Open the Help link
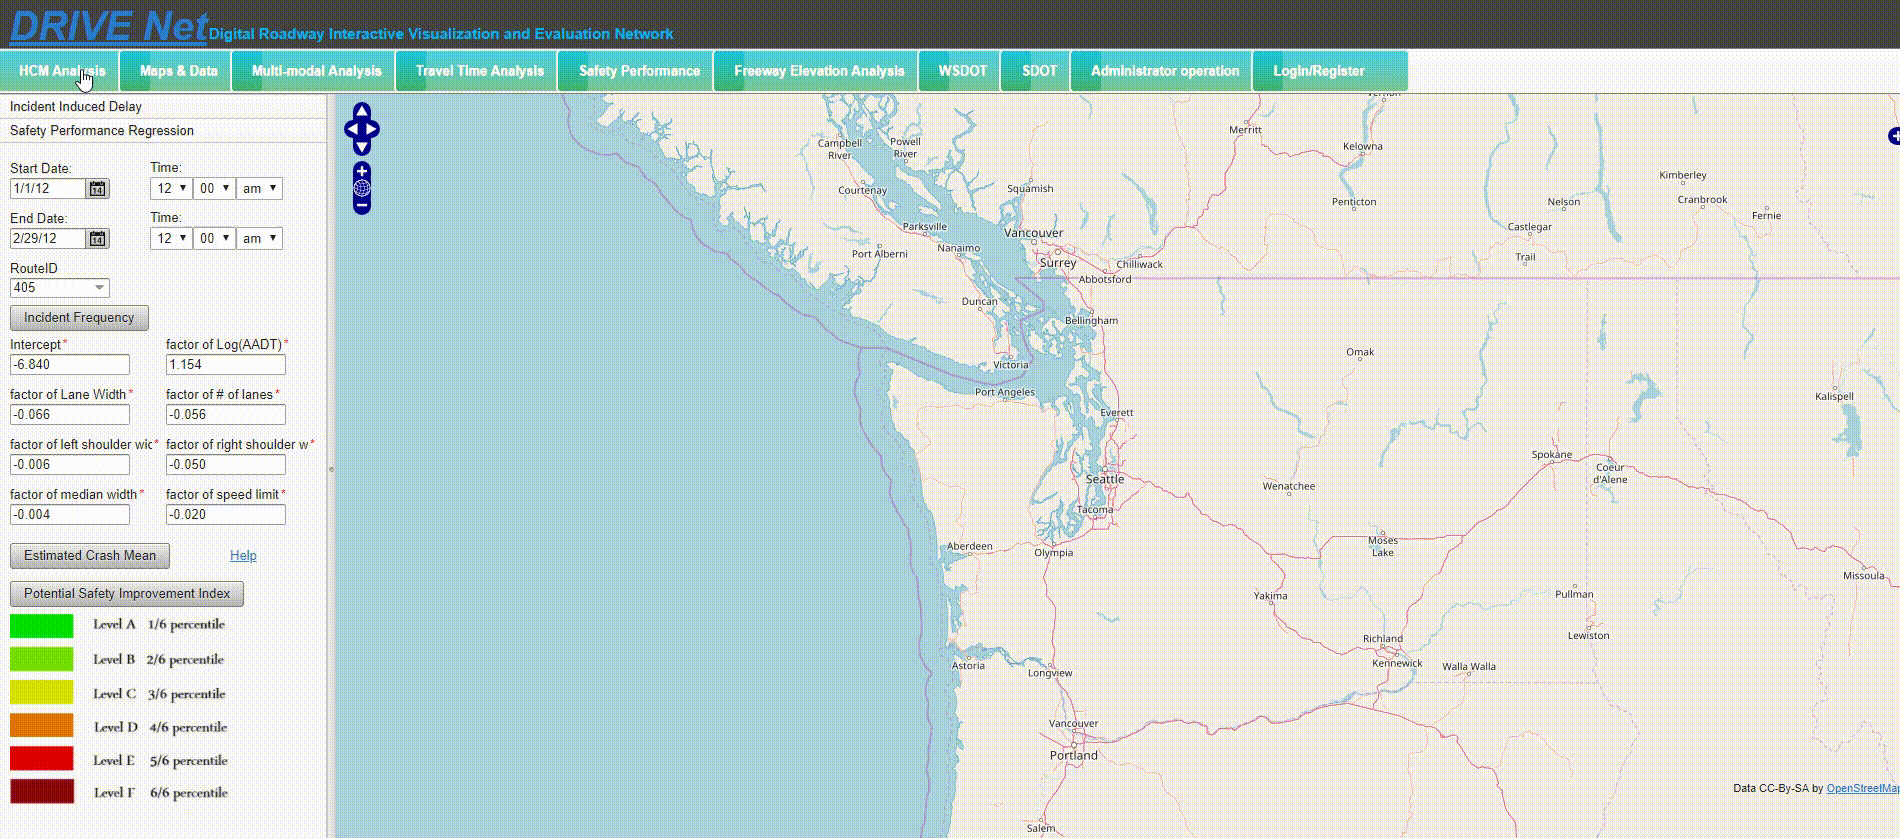1900x838 pixels. pos(243,556)
